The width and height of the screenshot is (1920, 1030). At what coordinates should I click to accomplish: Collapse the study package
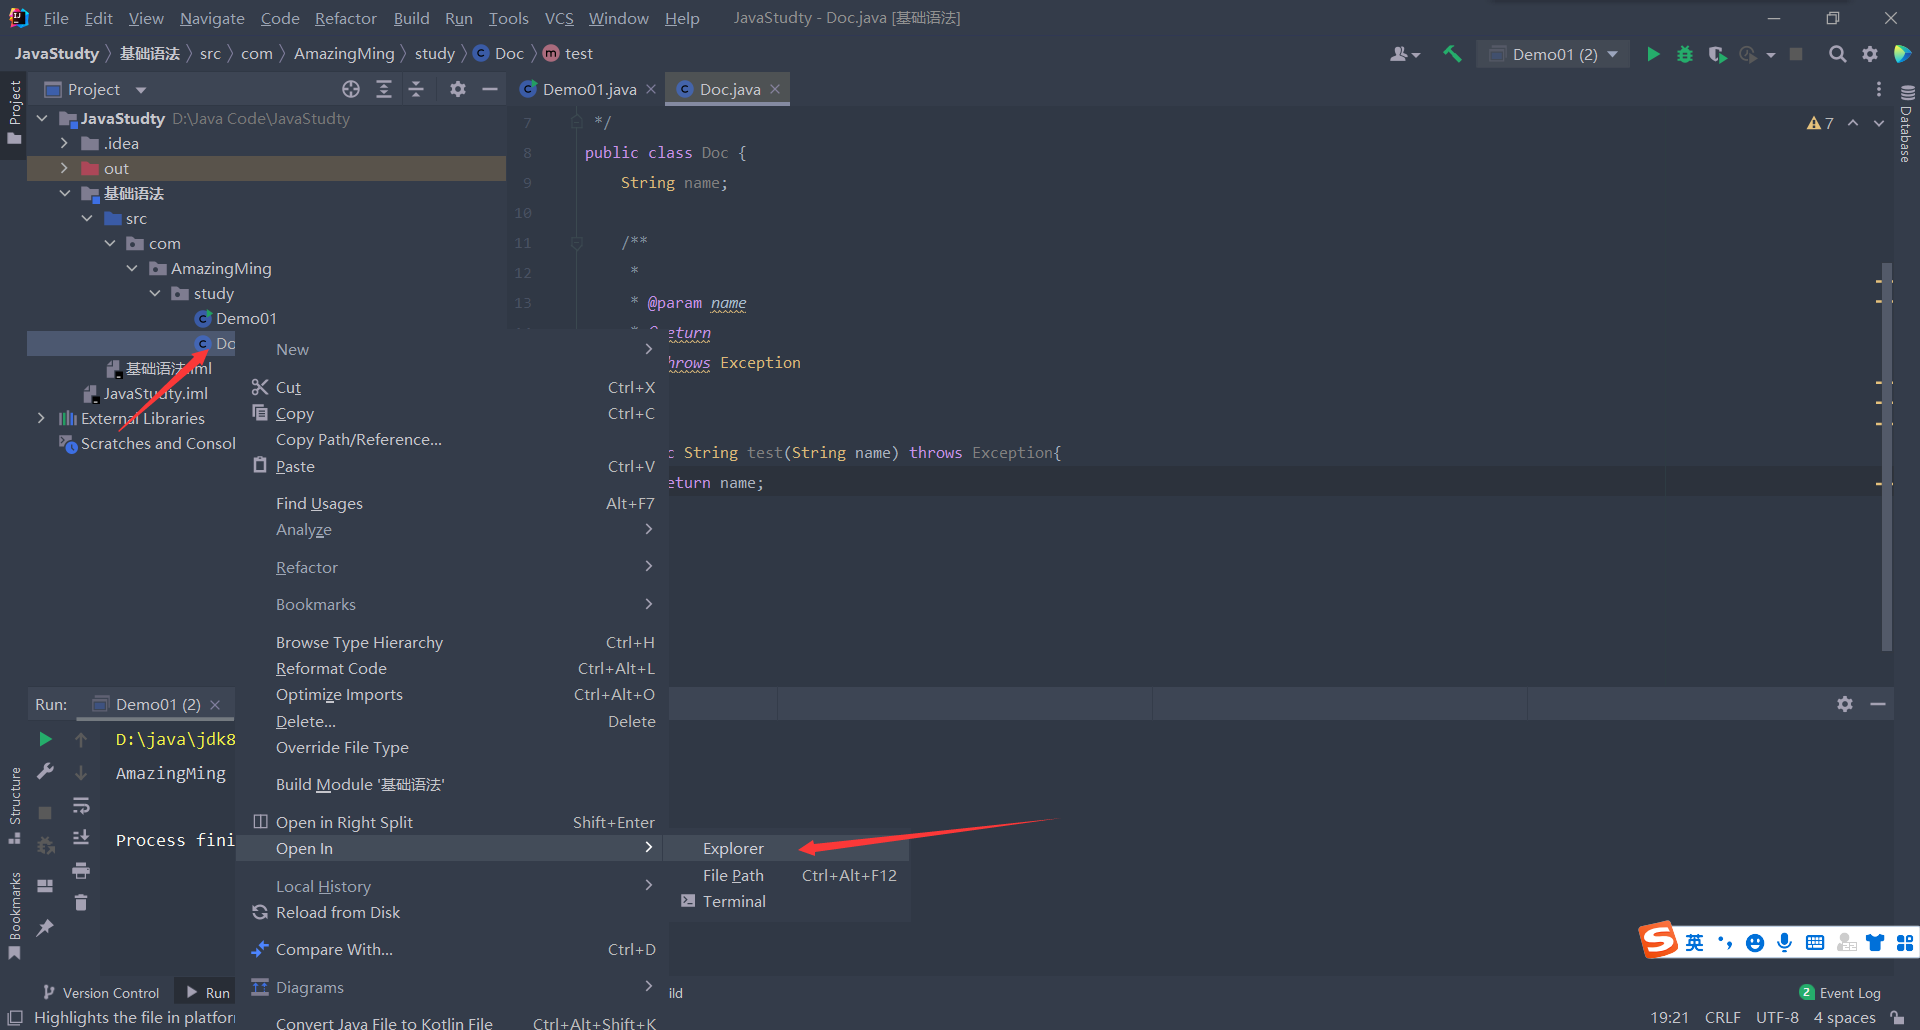[155, 293]
